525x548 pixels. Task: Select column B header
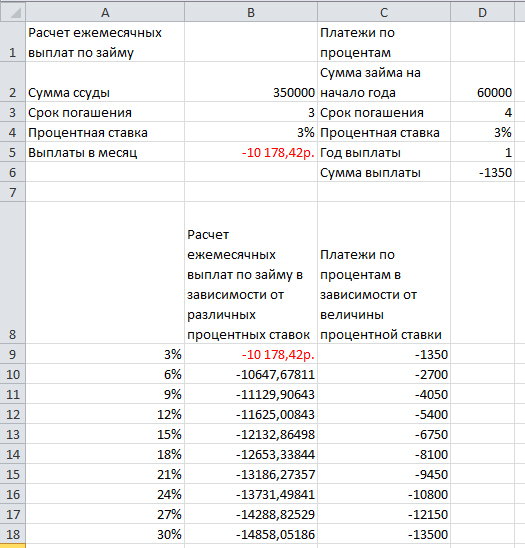251,13
